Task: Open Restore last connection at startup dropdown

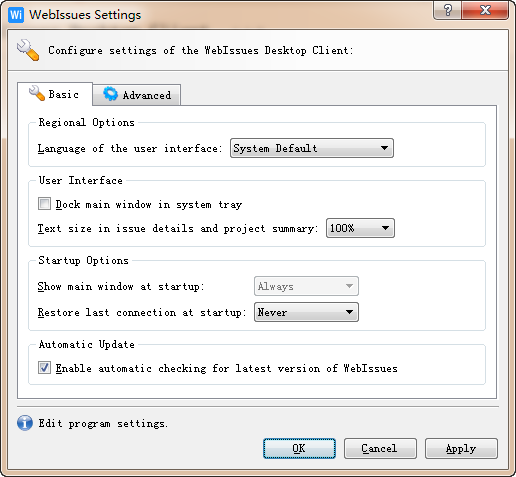Action: click(x=306, y=312)
